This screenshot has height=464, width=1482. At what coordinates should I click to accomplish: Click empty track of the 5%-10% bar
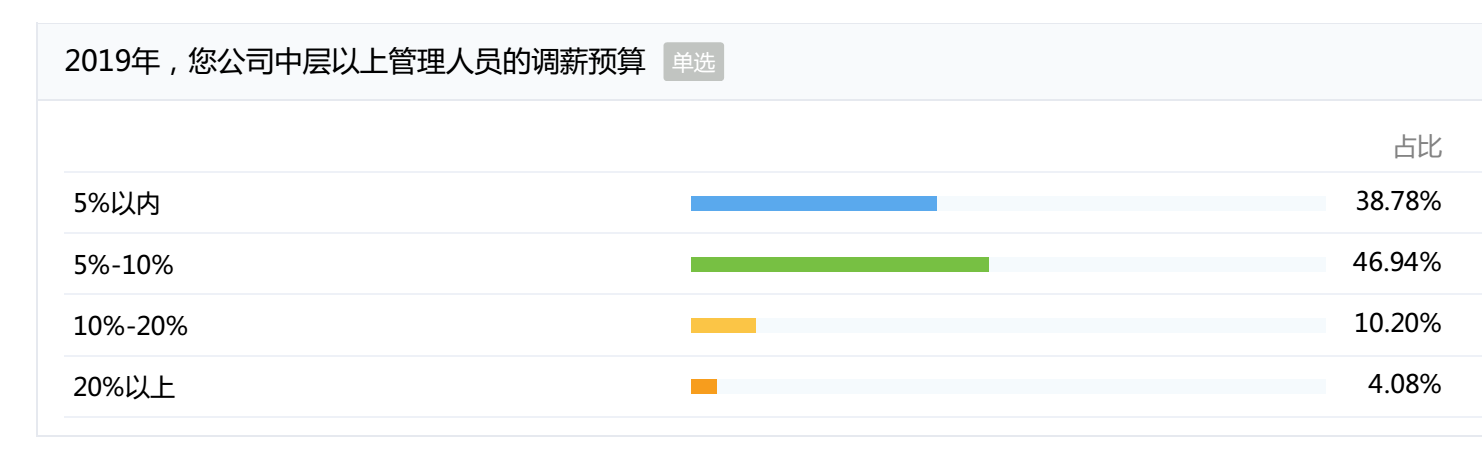tap(1157, 265)
